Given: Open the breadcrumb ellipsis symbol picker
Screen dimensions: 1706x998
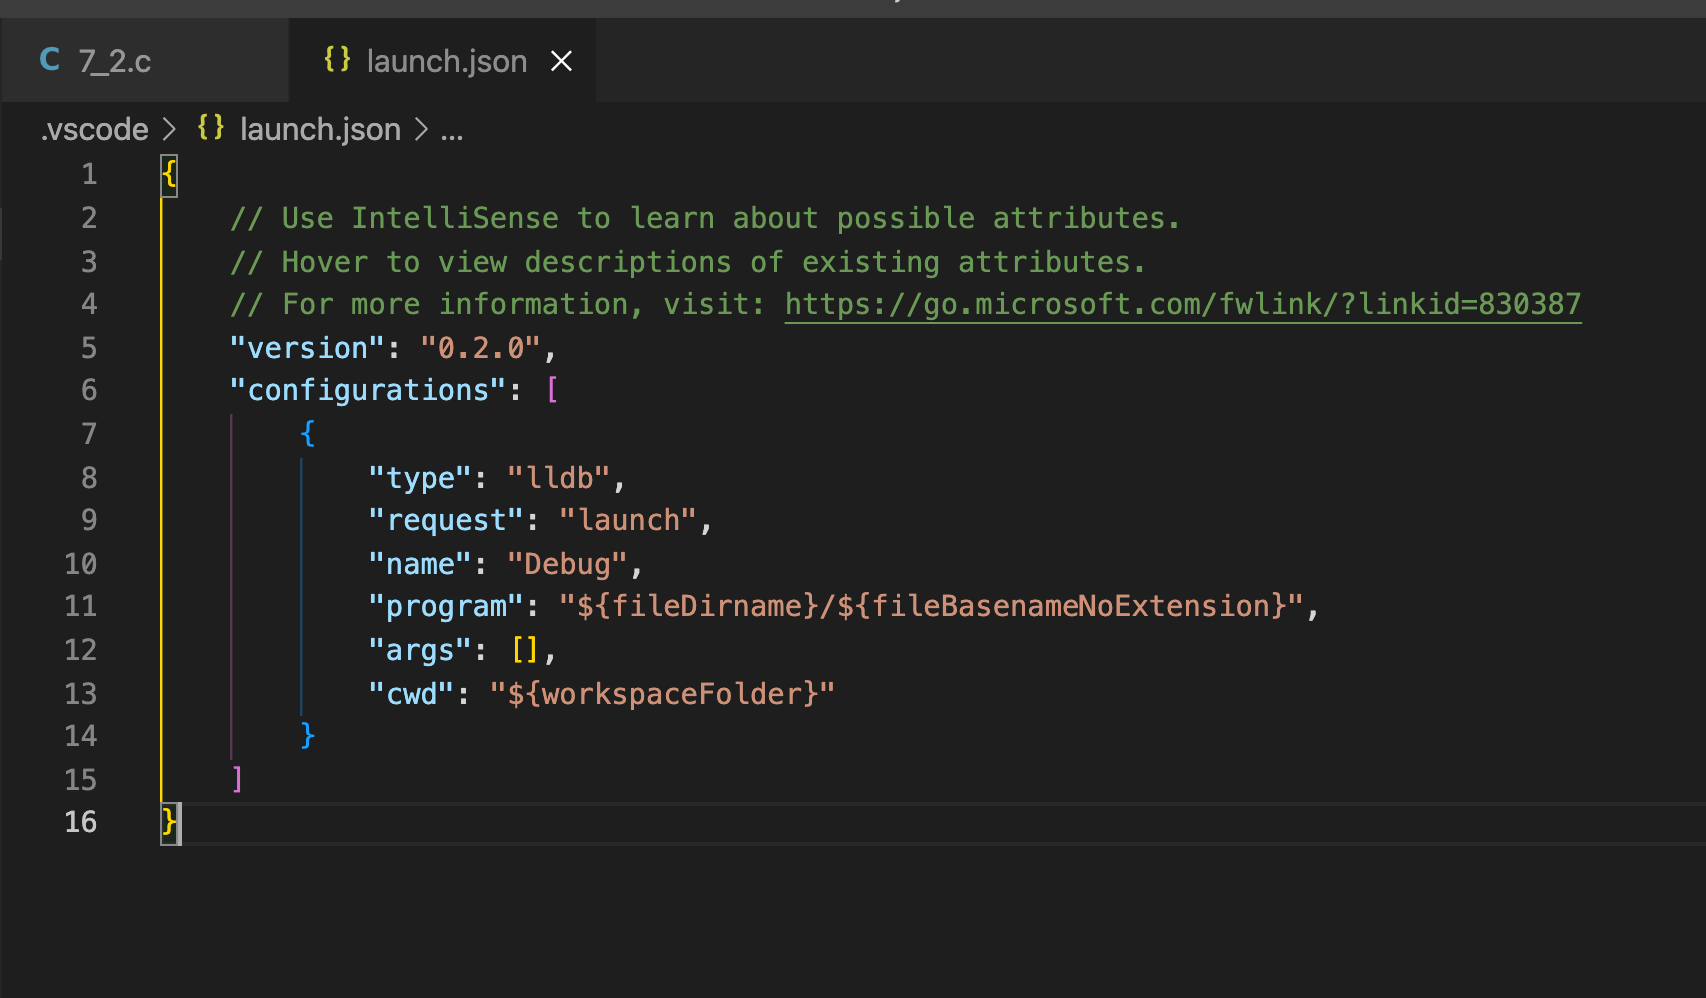Looking at the screenshot, I should pyautogui.click(x=452, y=130).
